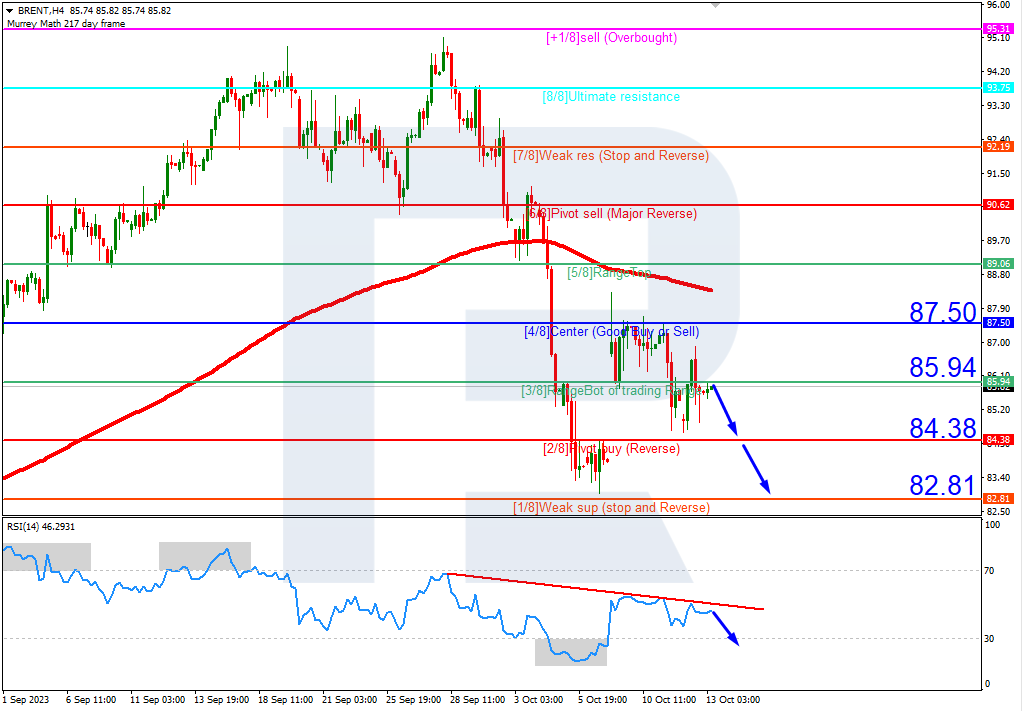Click the cyan 93.75 price tag on axis

coord(999,88)
